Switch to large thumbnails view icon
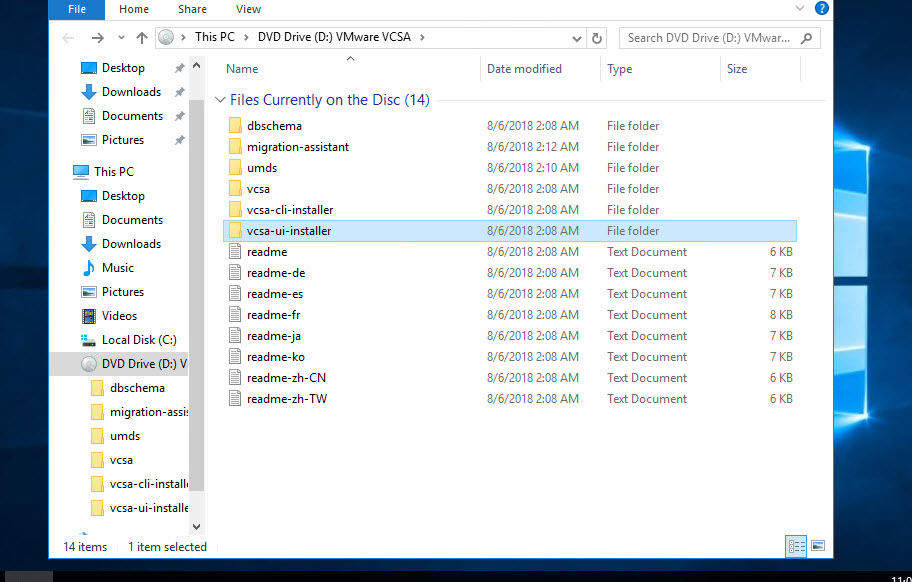This screenshot has width=912, height=582. click(817, 546)
